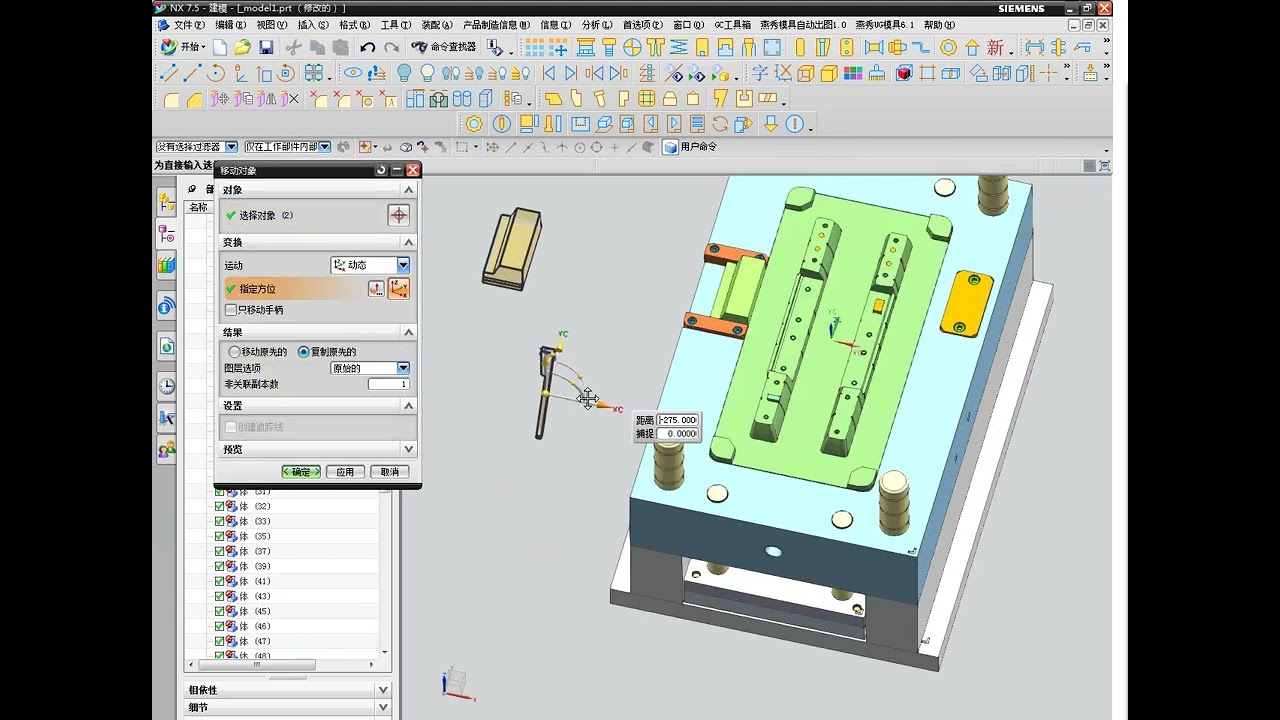The height and width of the screenshot is (720, 1280).
Task: Open the 没有选择过滤器 filter dropdown
Action: 196,147
